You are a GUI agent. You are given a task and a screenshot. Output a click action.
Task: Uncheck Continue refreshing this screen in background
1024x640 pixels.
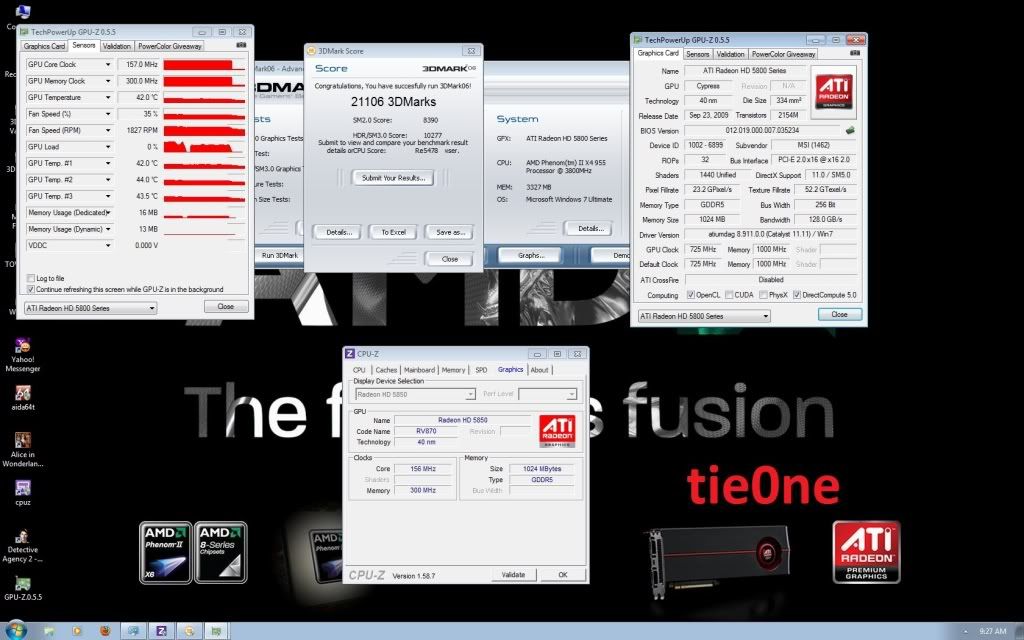click(x=31, y=289)
